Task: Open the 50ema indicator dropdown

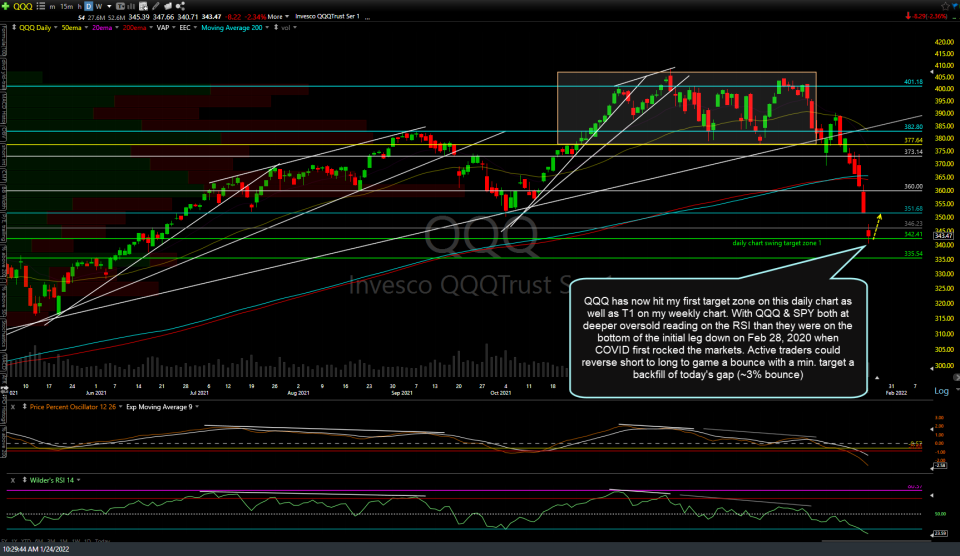Action: point(86,28)
